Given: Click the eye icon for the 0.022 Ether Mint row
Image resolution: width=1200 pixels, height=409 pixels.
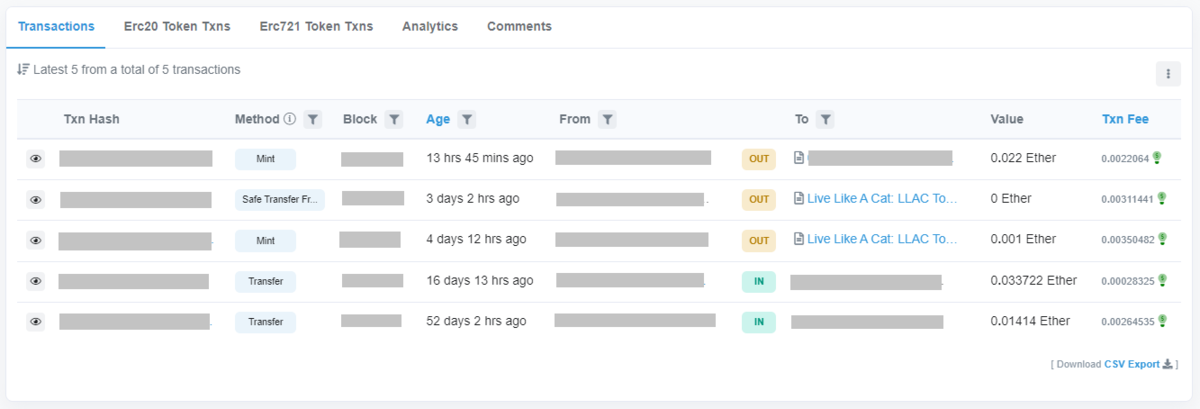Looking at the screenshot, I should pos(36,159).
